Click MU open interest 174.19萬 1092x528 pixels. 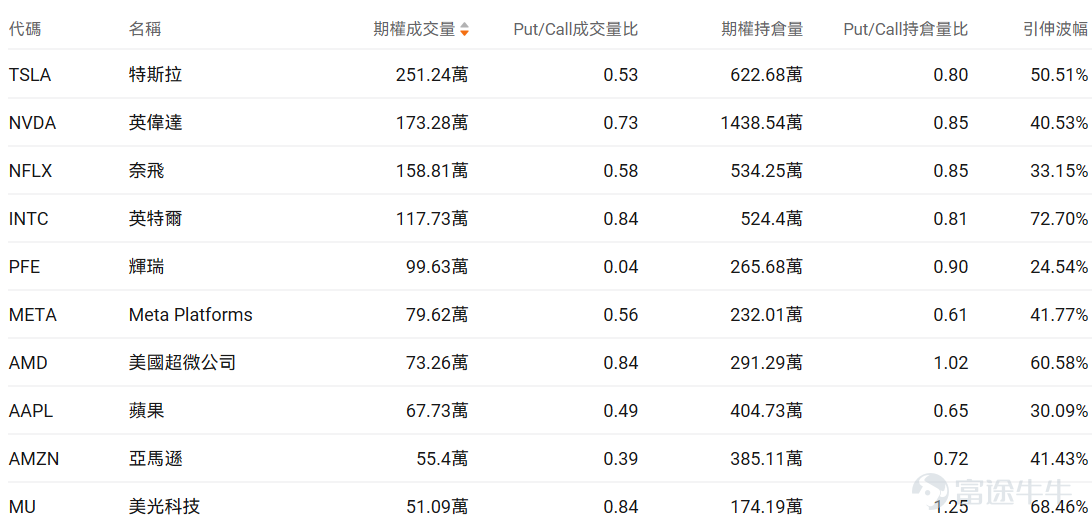pyautogui.click(x=767, y=507)
